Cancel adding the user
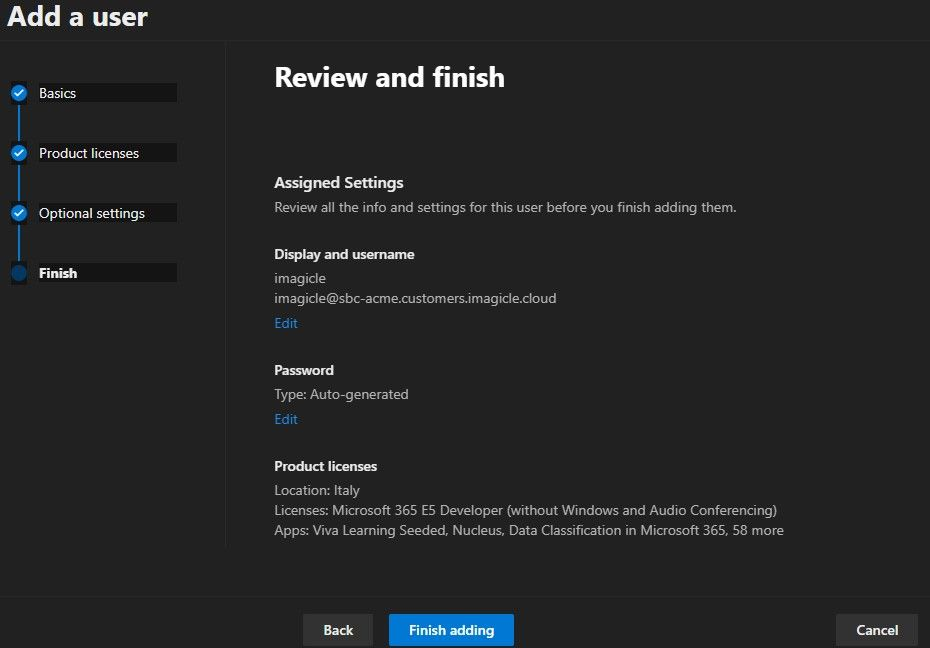 tap(876, 630)
